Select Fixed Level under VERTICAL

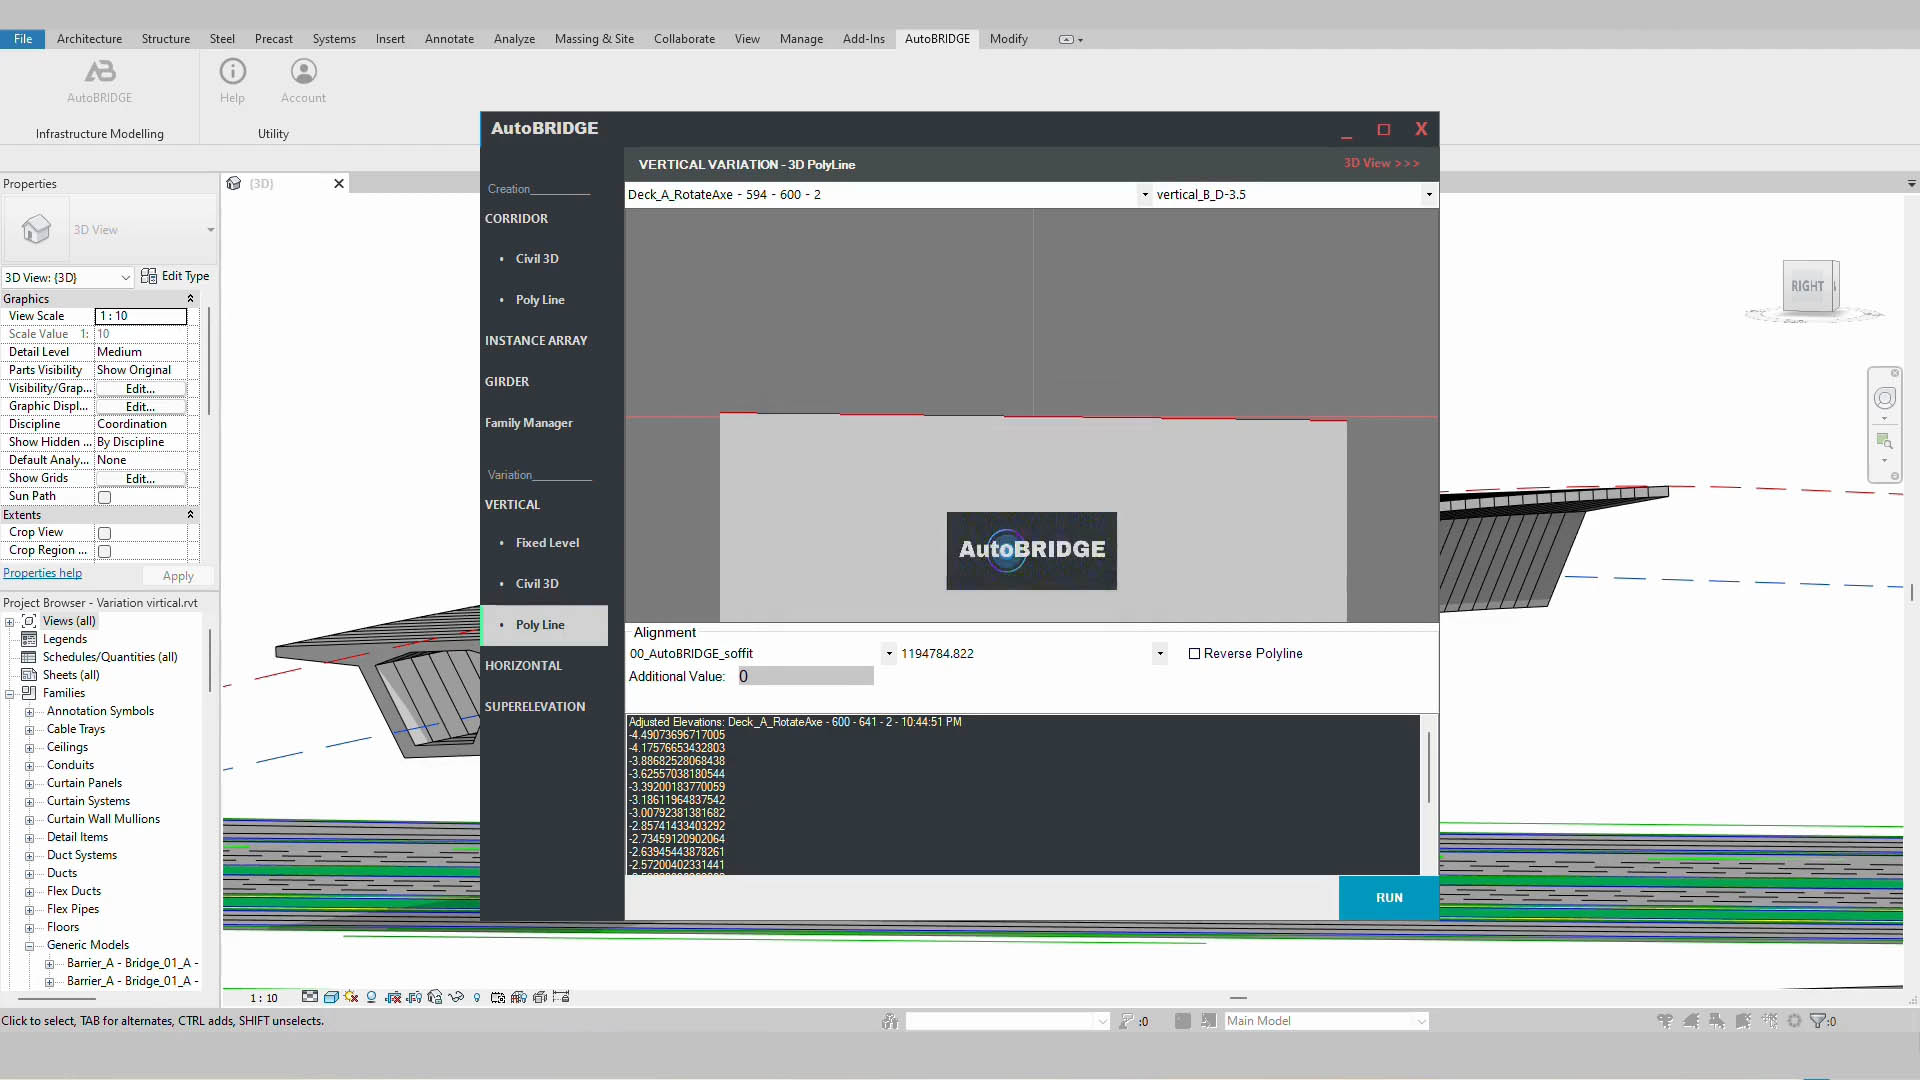547,543
